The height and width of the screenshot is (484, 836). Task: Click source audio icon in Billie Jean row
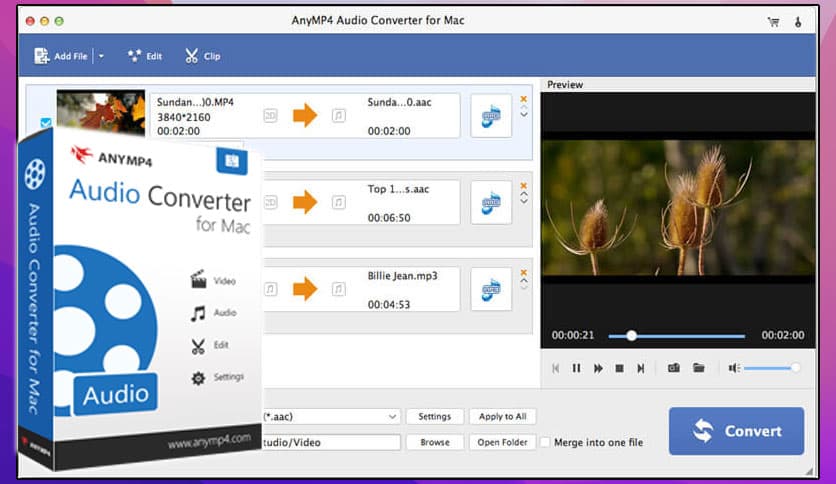[x=271, y=289]
